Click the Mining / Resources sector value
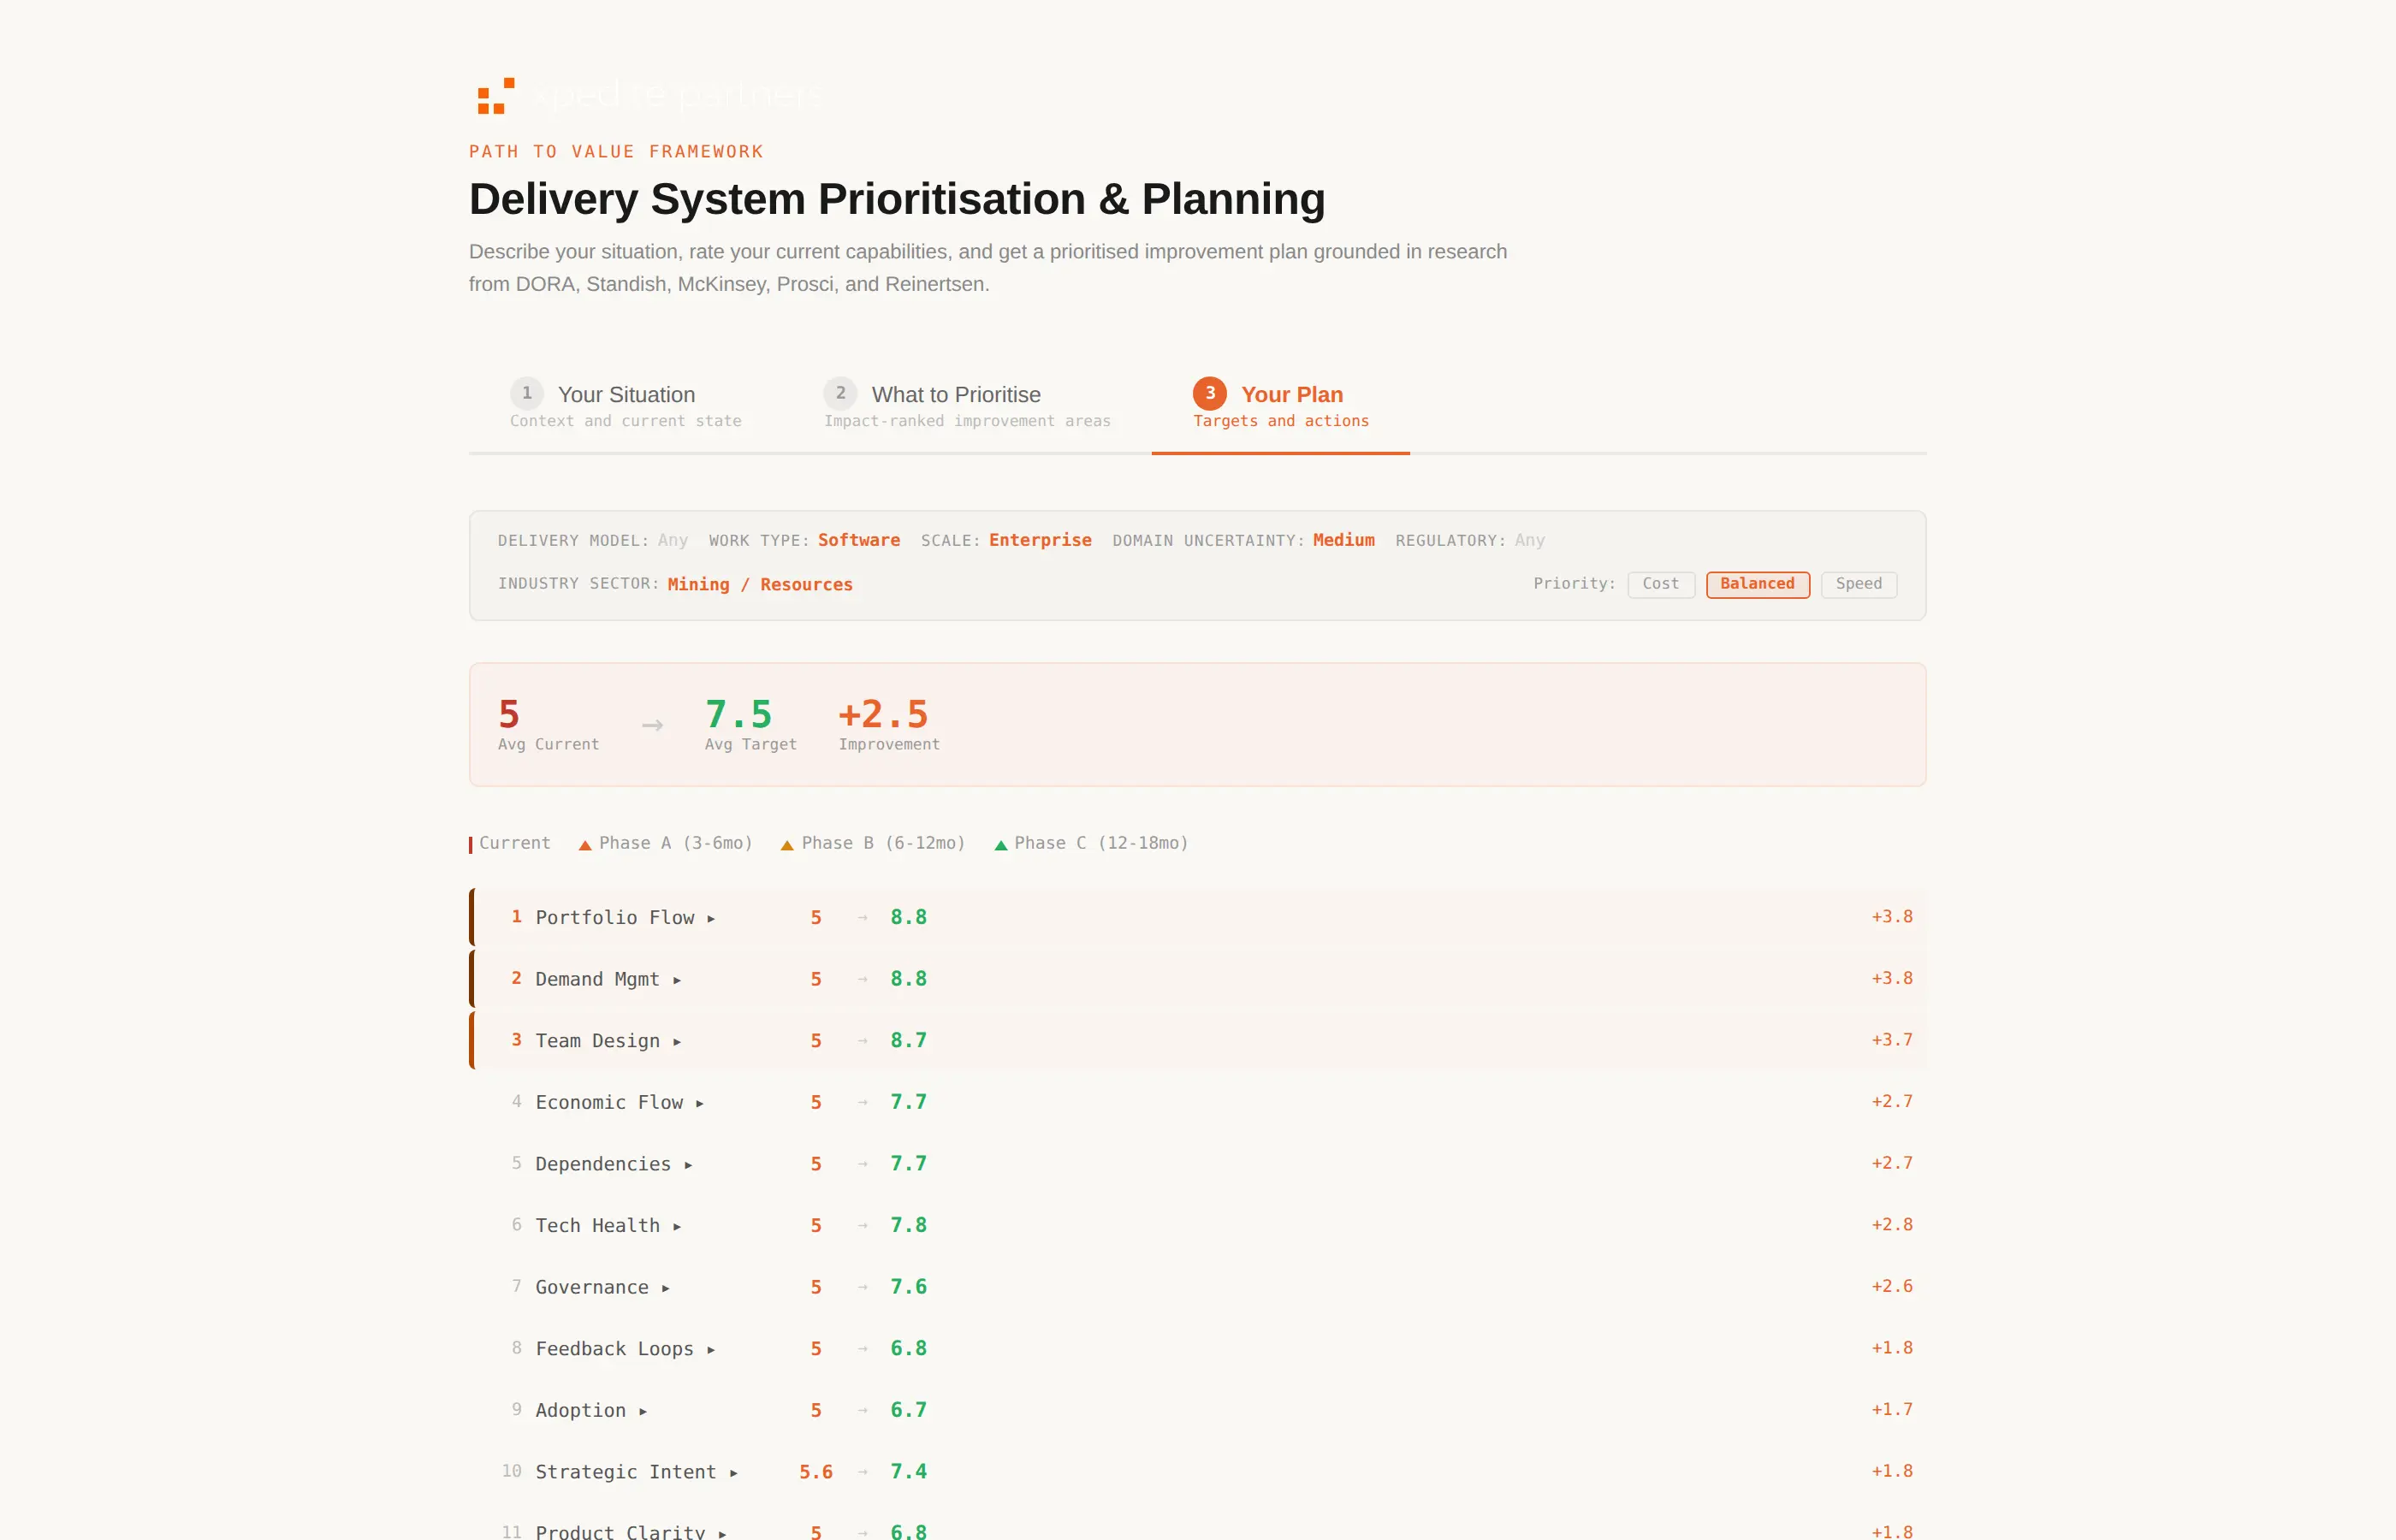Image resolution: width=2396 pixels, height=1540 pixels. pos(760,584)
